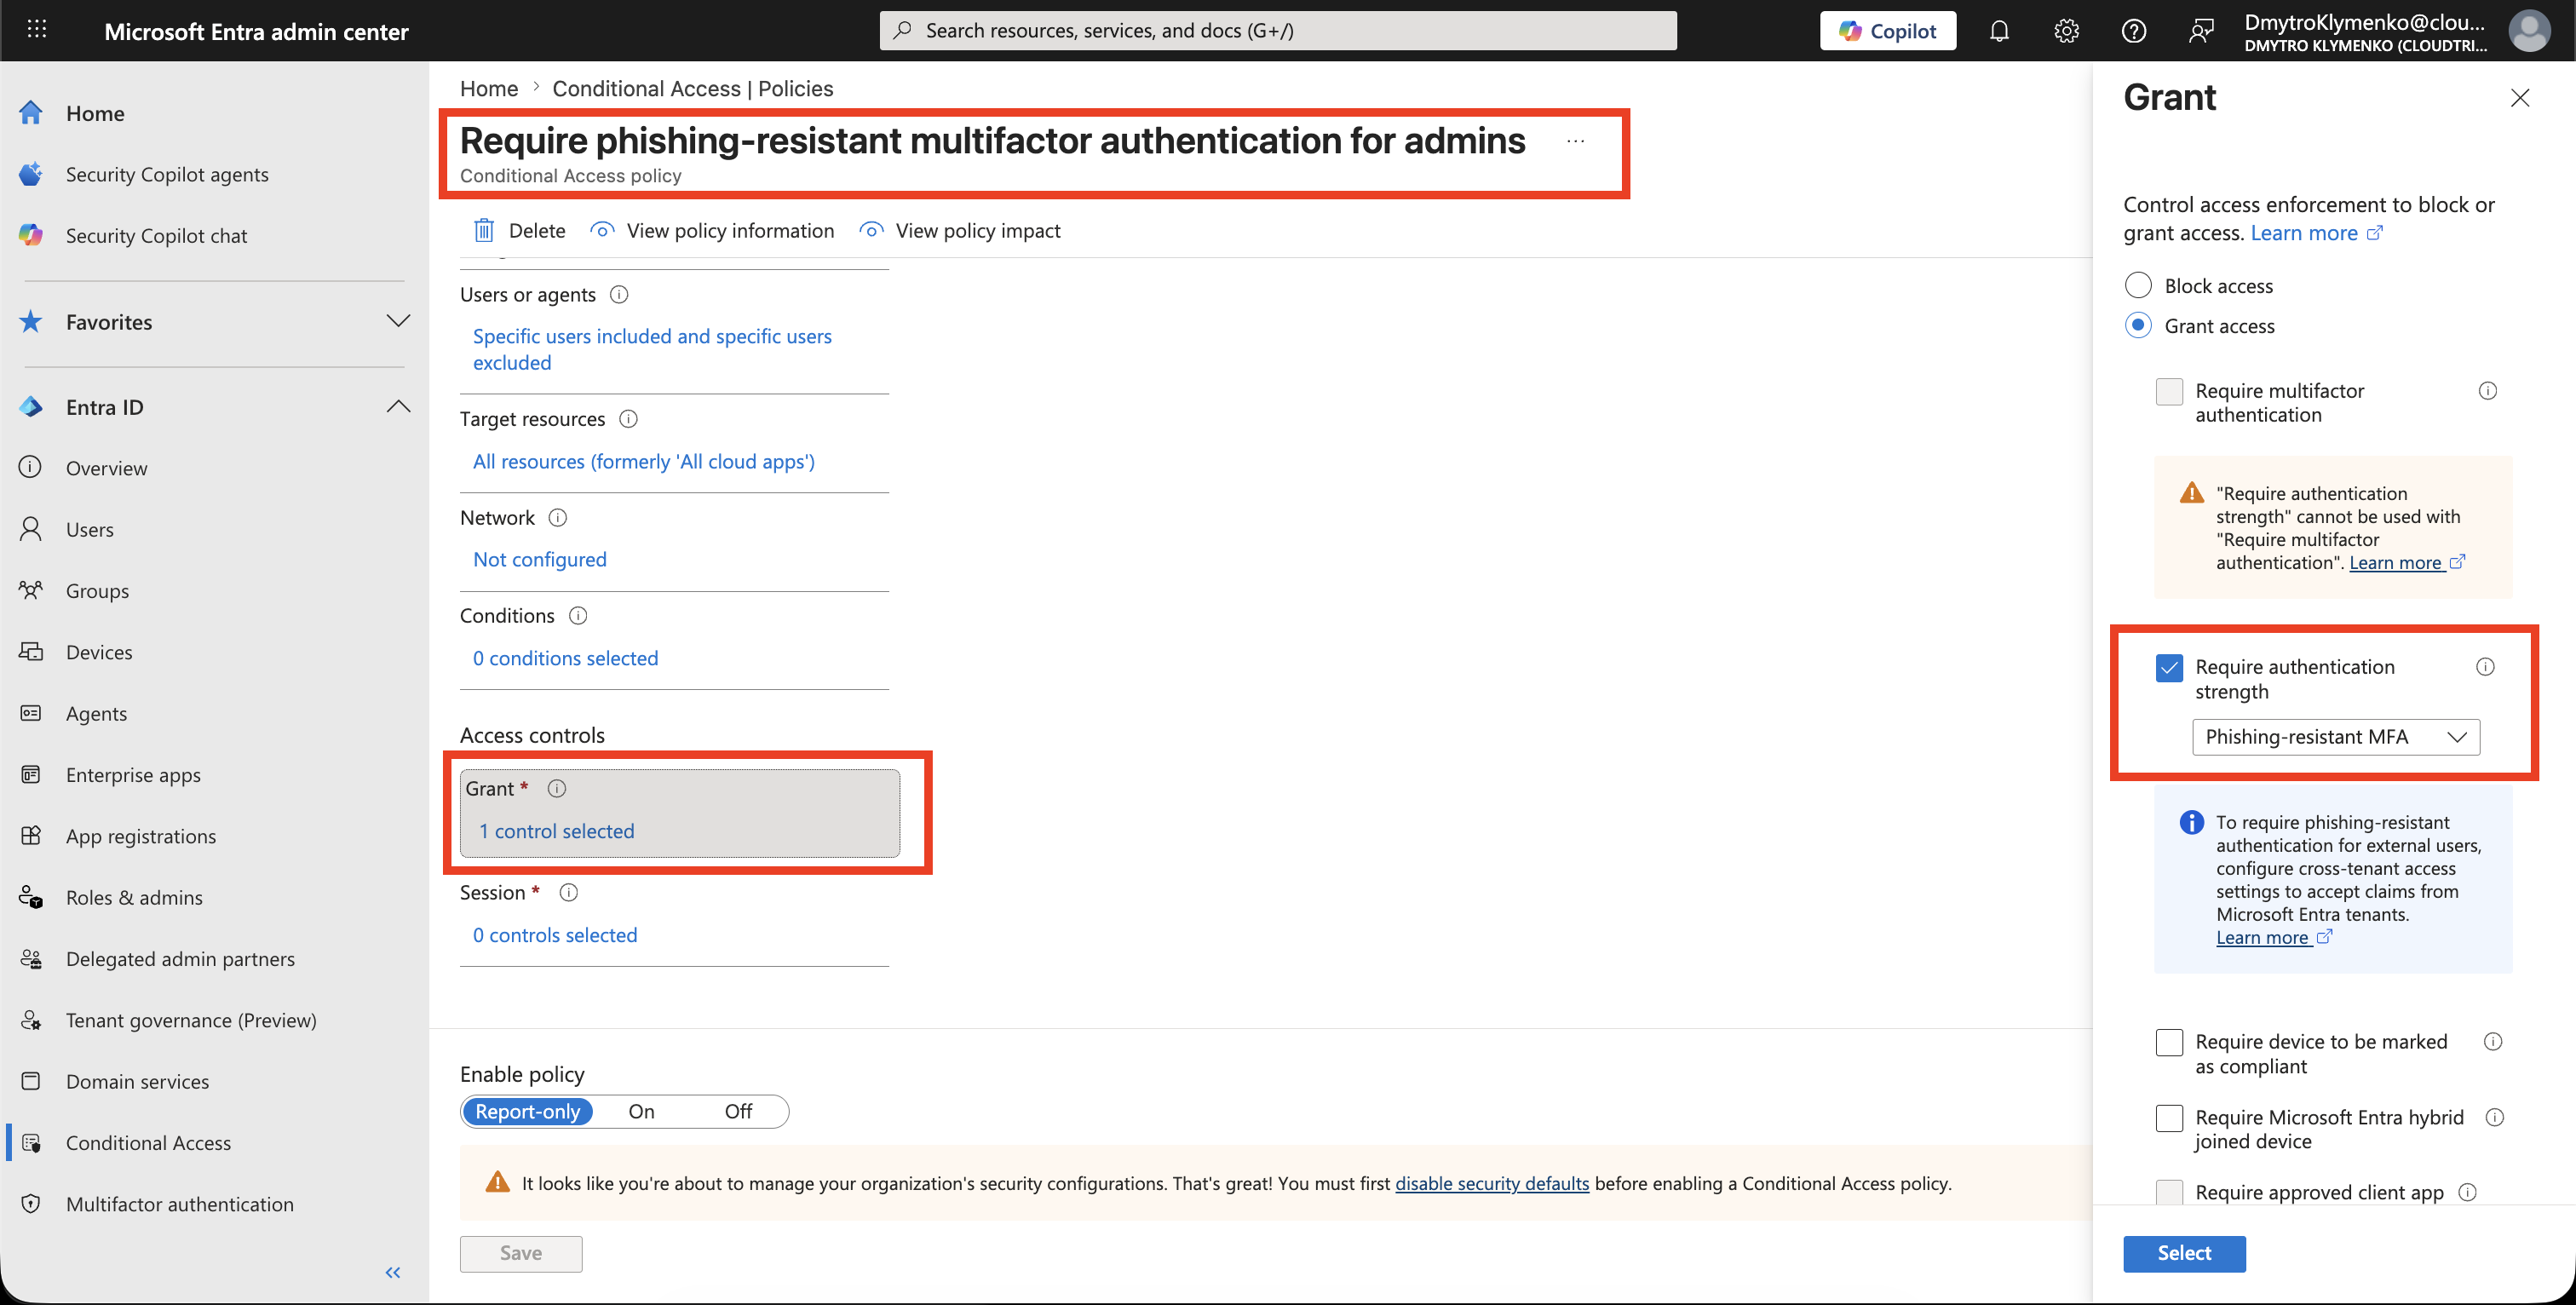
Task: Open the 1 control selected link
Action: (x=557, y=831)
